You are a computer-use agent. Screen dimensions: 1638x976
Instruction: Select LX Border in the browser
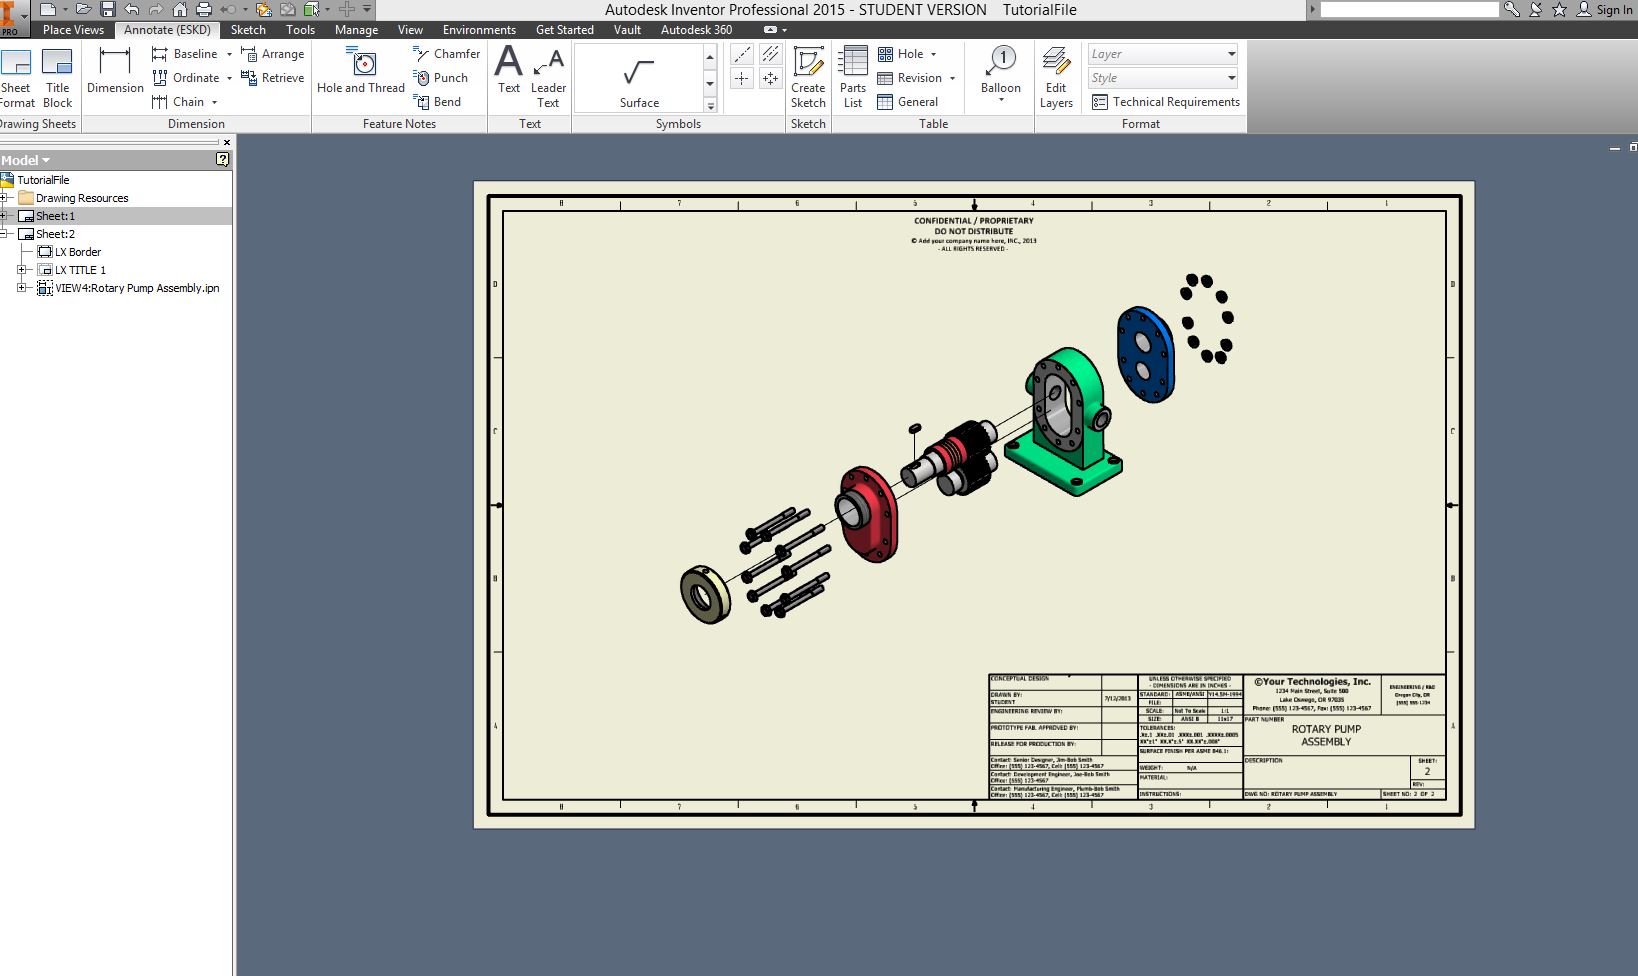(x=77, y=252)
